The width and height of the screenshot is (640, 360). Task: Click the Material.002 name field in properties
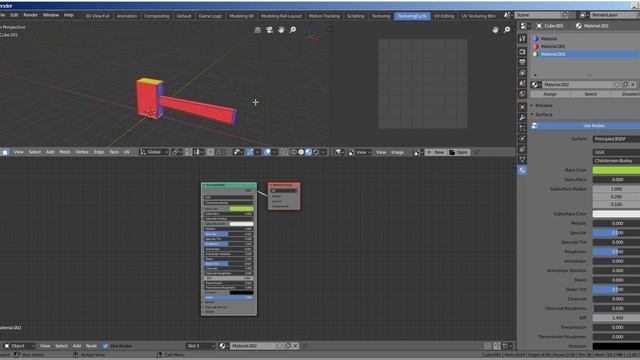pos(577,84)
